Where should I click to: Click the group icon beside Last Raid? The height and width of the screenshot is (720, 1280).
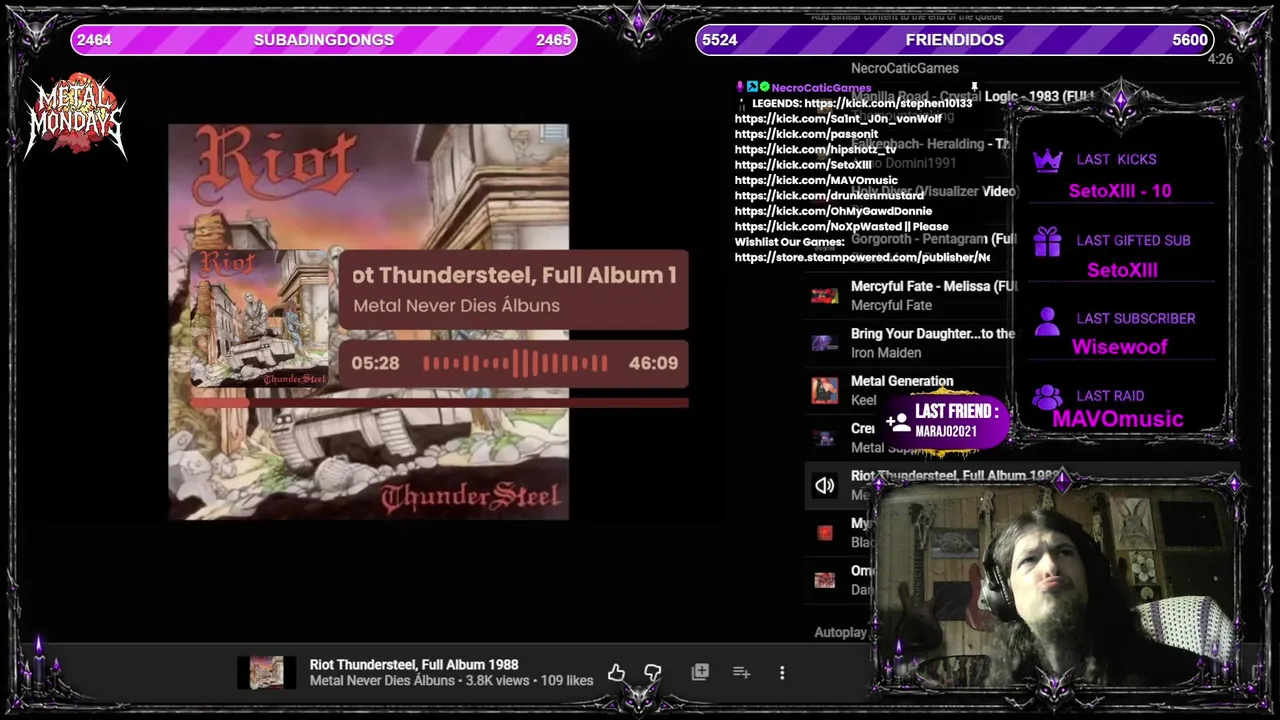point(1047,397)
